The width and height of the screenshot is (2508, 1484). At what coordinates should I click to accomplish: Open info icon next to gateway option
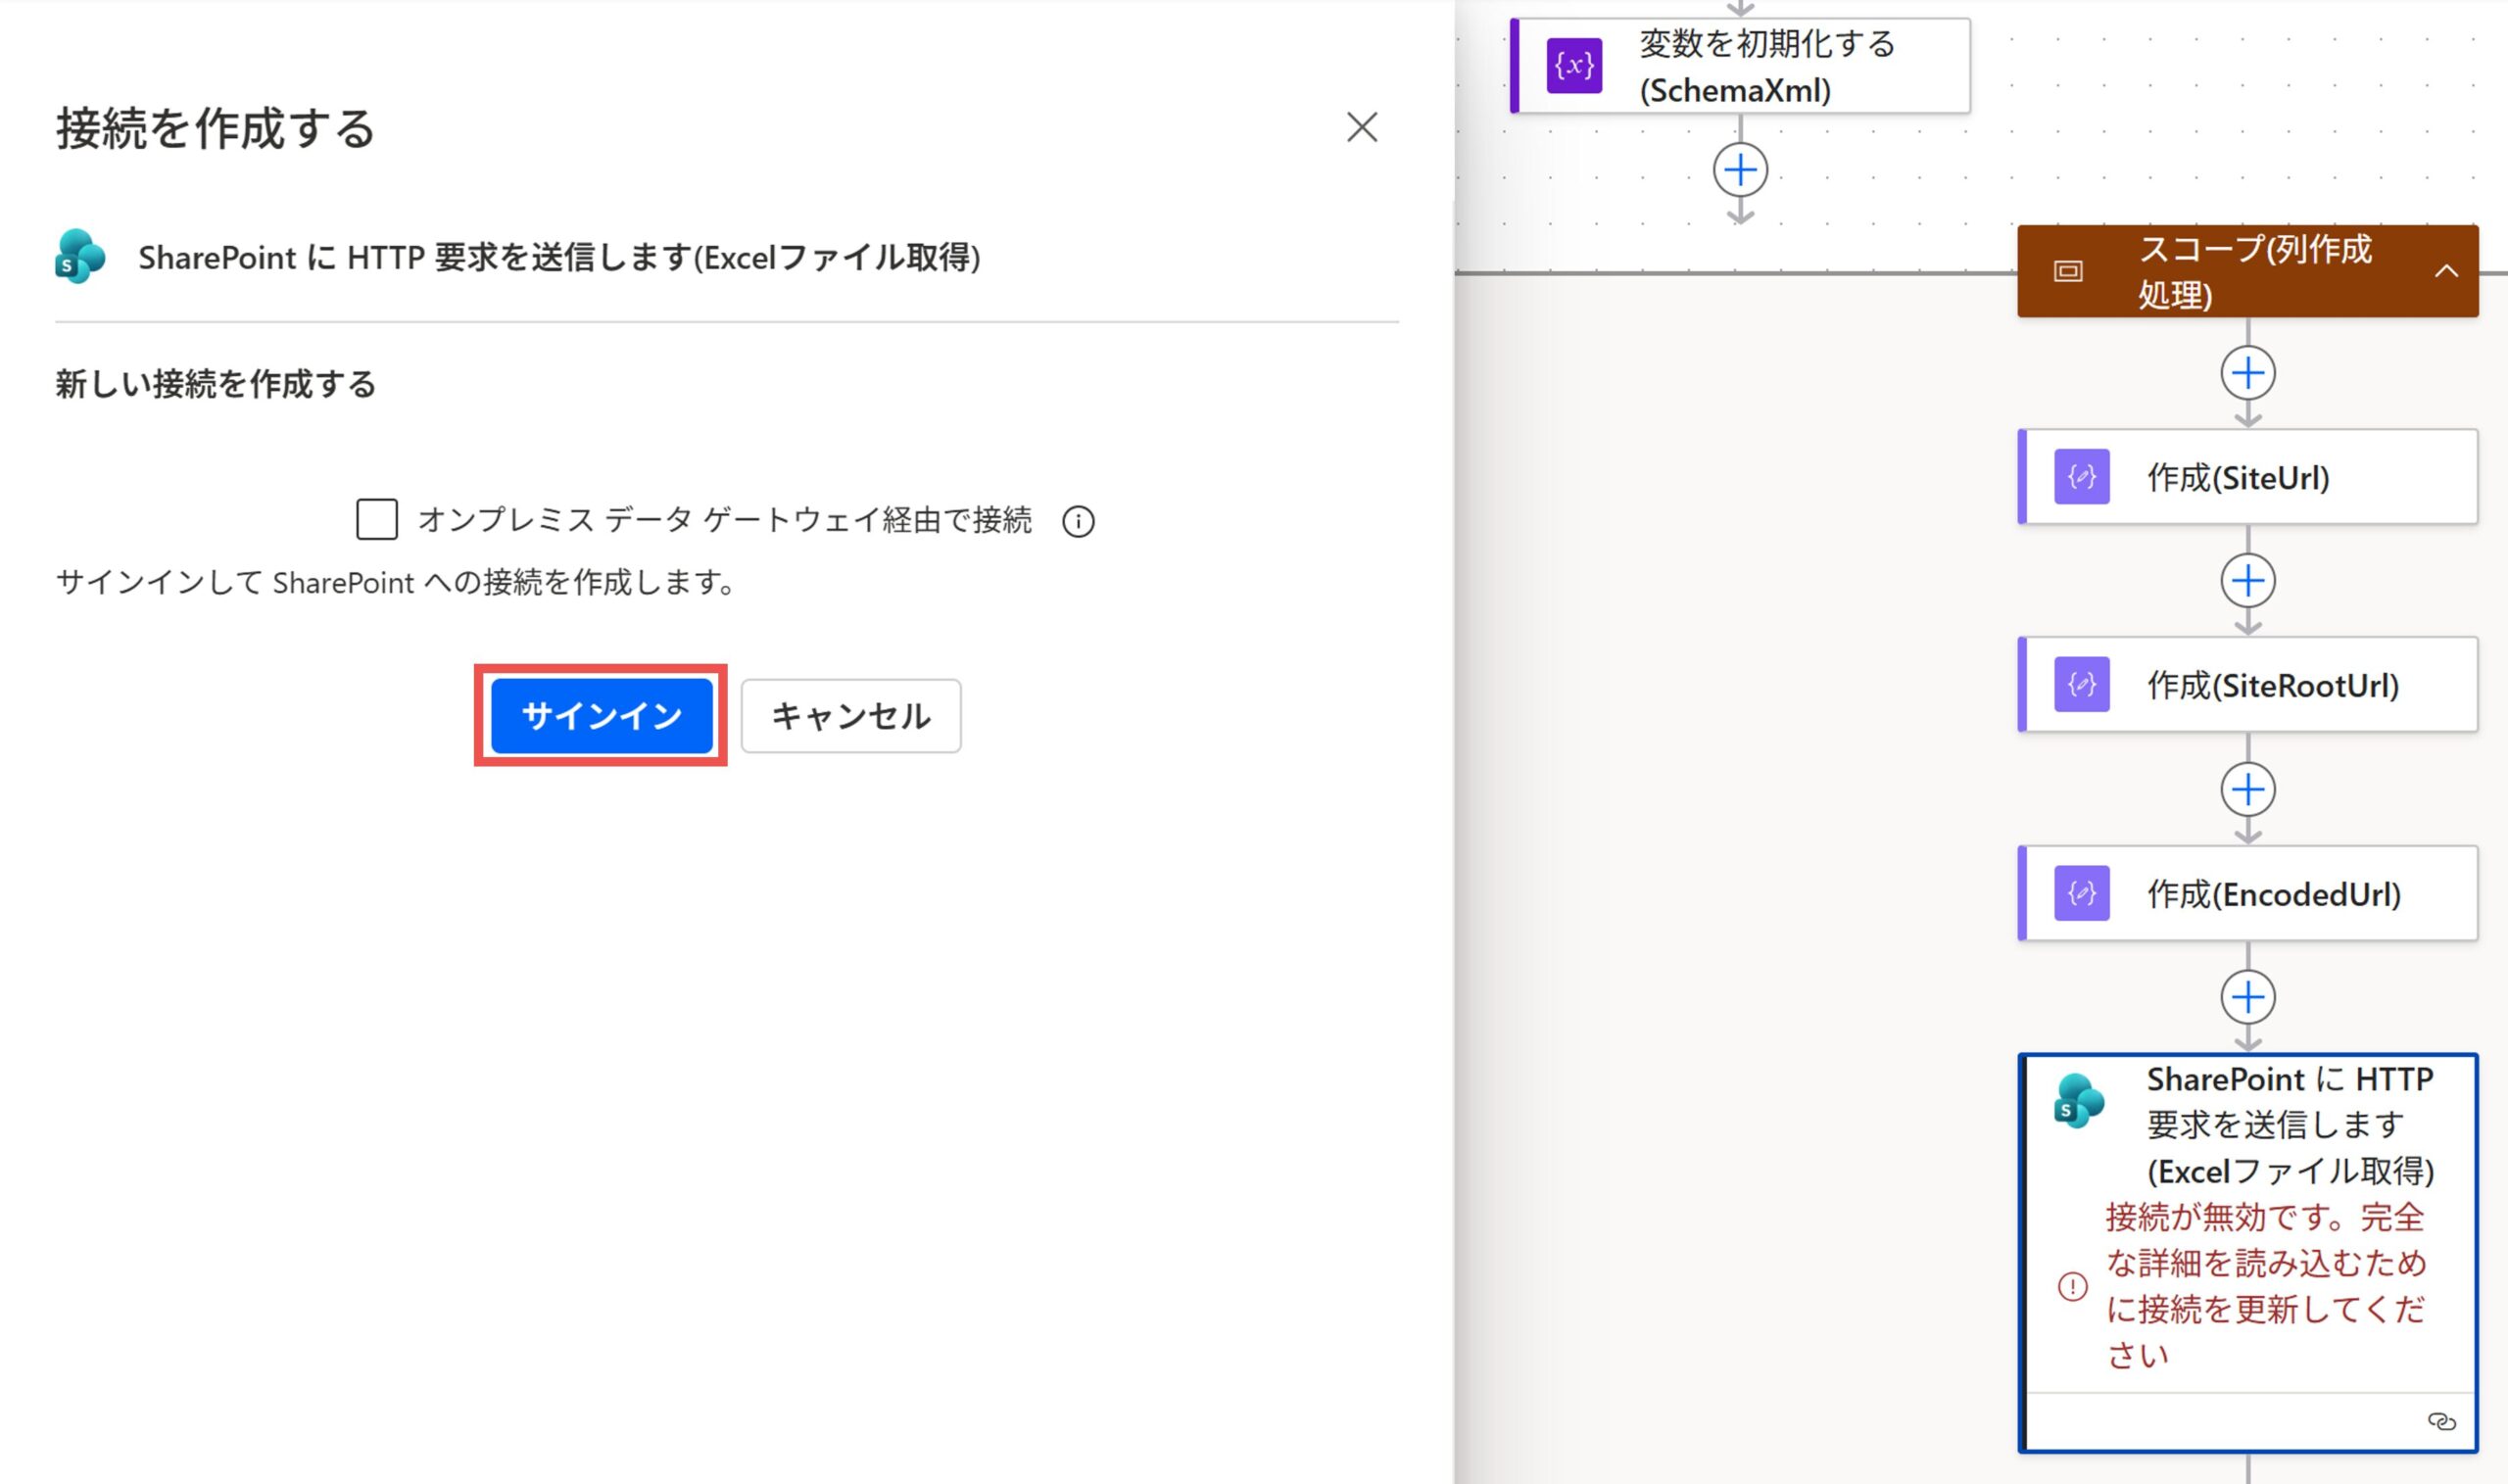1078,521
